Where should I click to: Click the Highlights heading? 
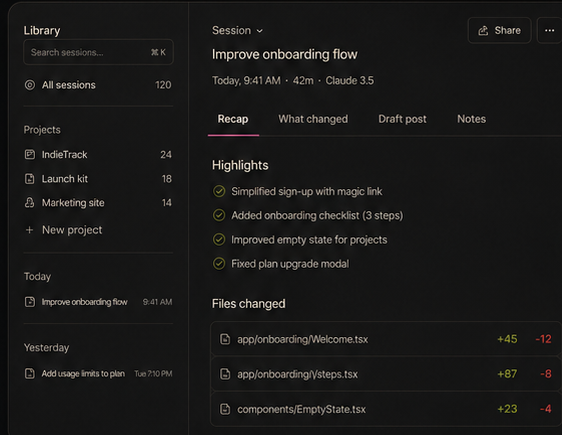click(x=240, y=165)
